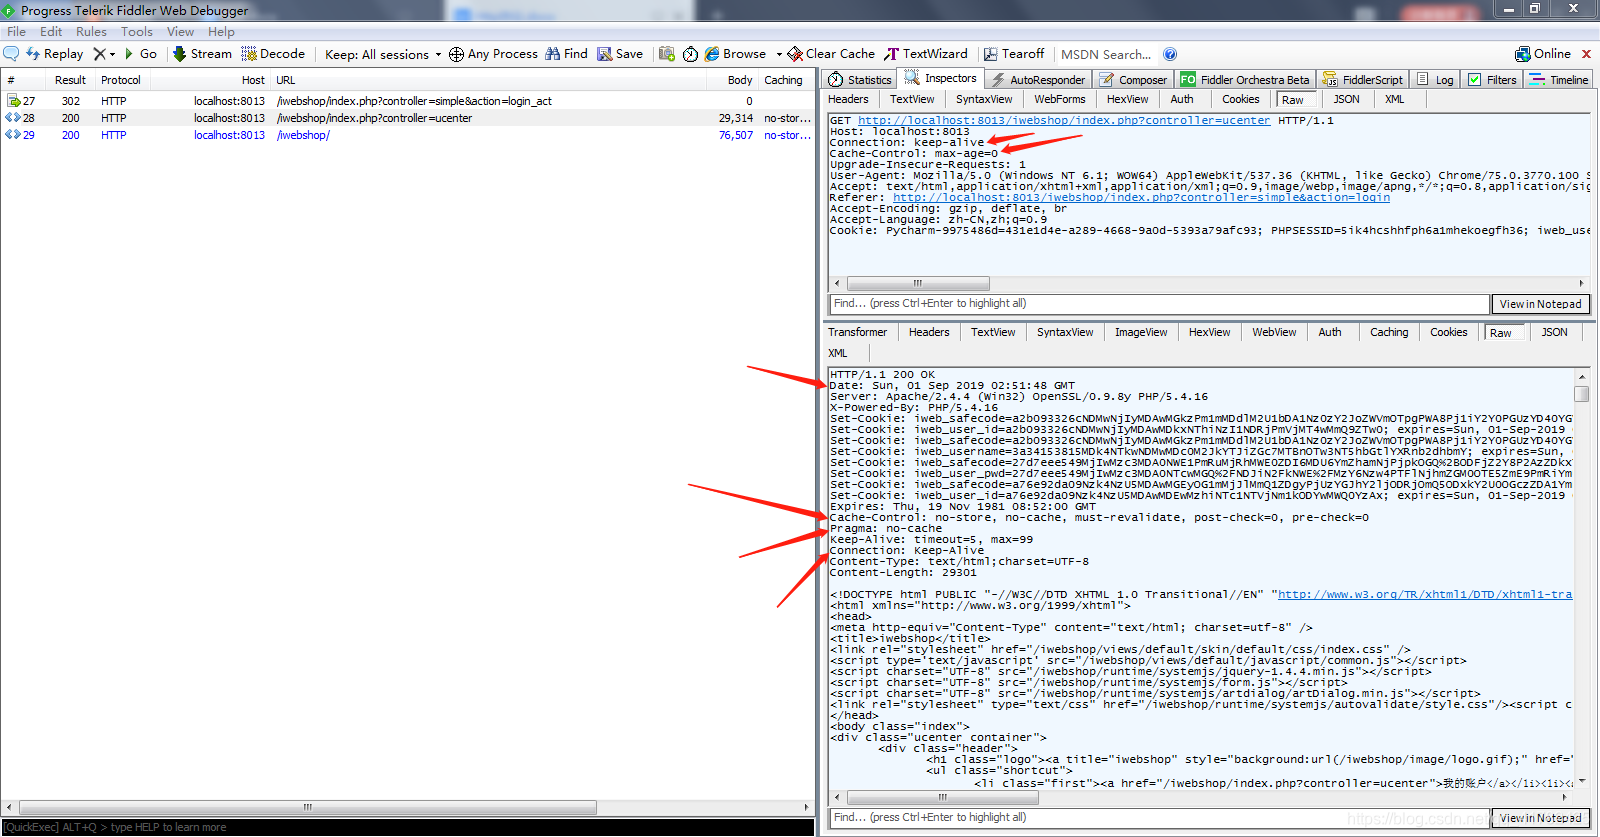Open w3.org DTD link in response
1600x837 pixels.
click(x=1425, y=594)
